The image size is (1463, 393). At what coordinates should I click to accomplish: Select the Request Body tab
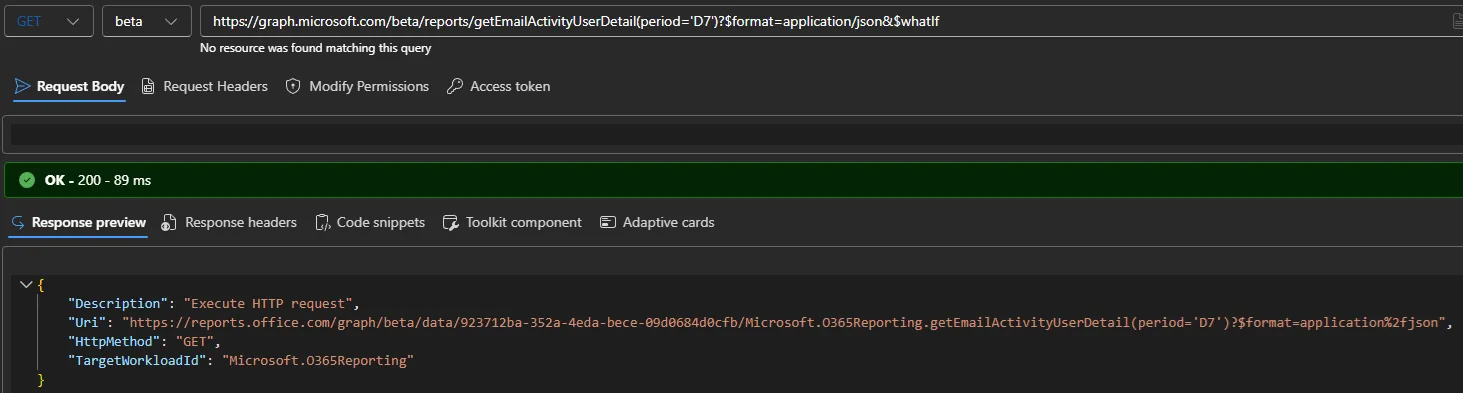[x=70, y=87]
